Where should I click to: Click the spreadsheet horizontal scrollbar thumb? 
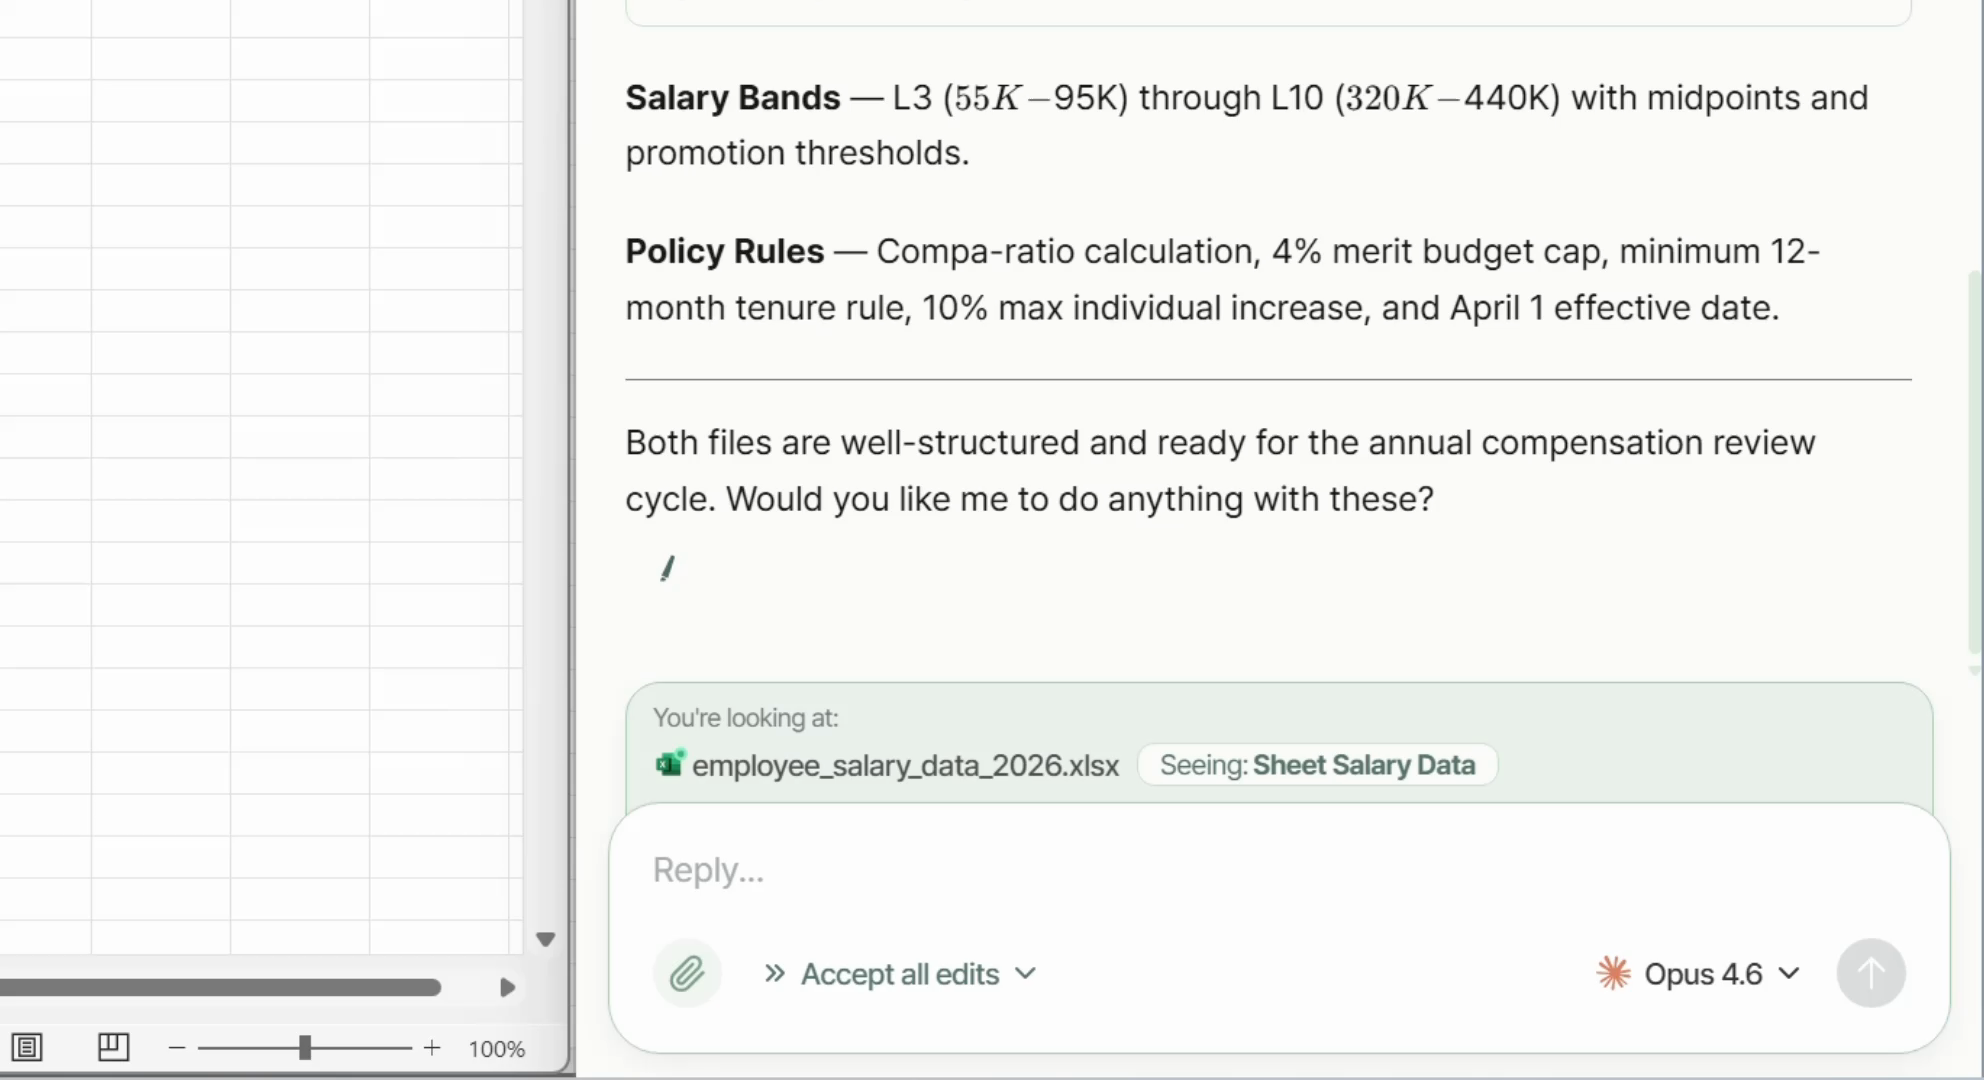tap(220, 988)
